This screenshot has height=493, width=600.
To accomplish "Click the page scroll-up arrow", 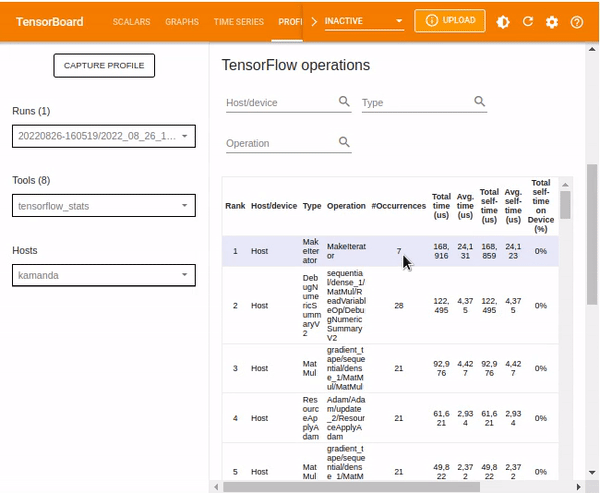I will click(x=592, y=49).
